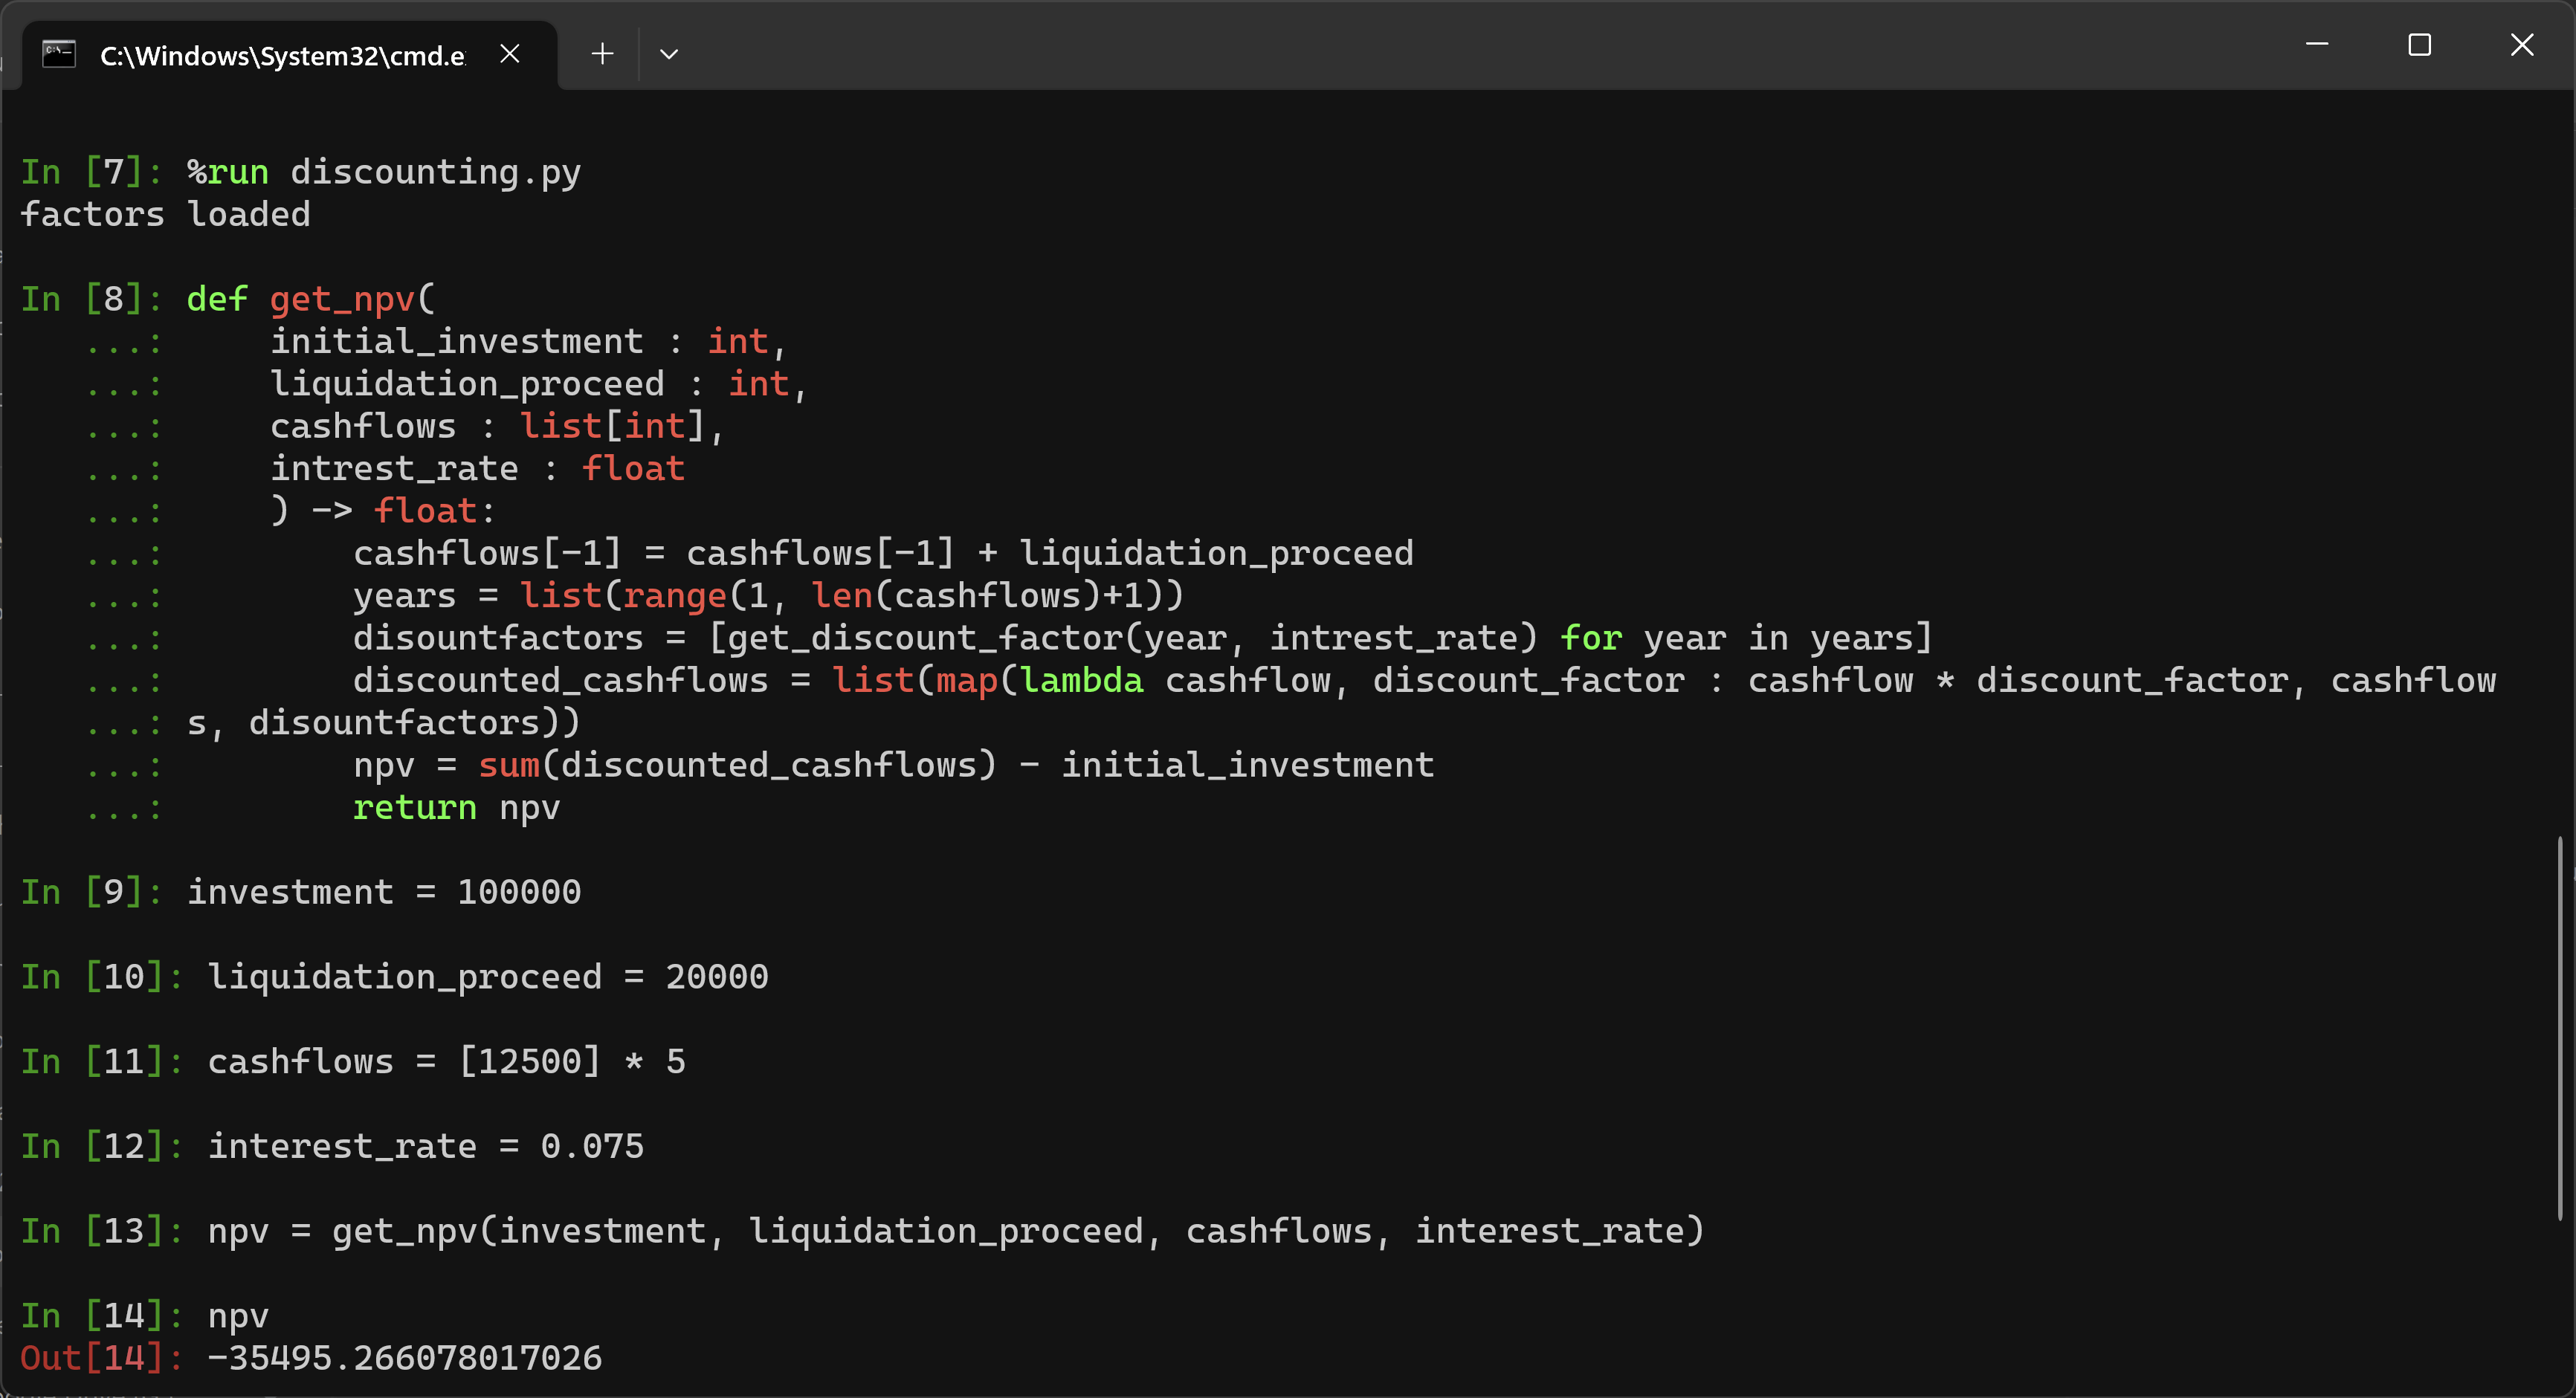
Task: Click the ') -> float:' return annotation
Action: coord(383,510)
